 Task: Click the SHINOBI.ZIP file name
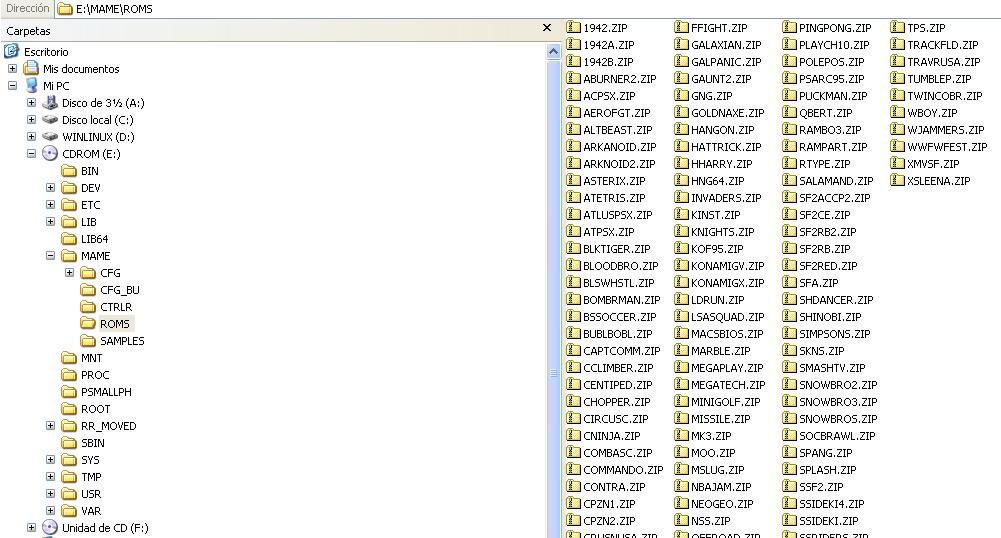point(830,317)
